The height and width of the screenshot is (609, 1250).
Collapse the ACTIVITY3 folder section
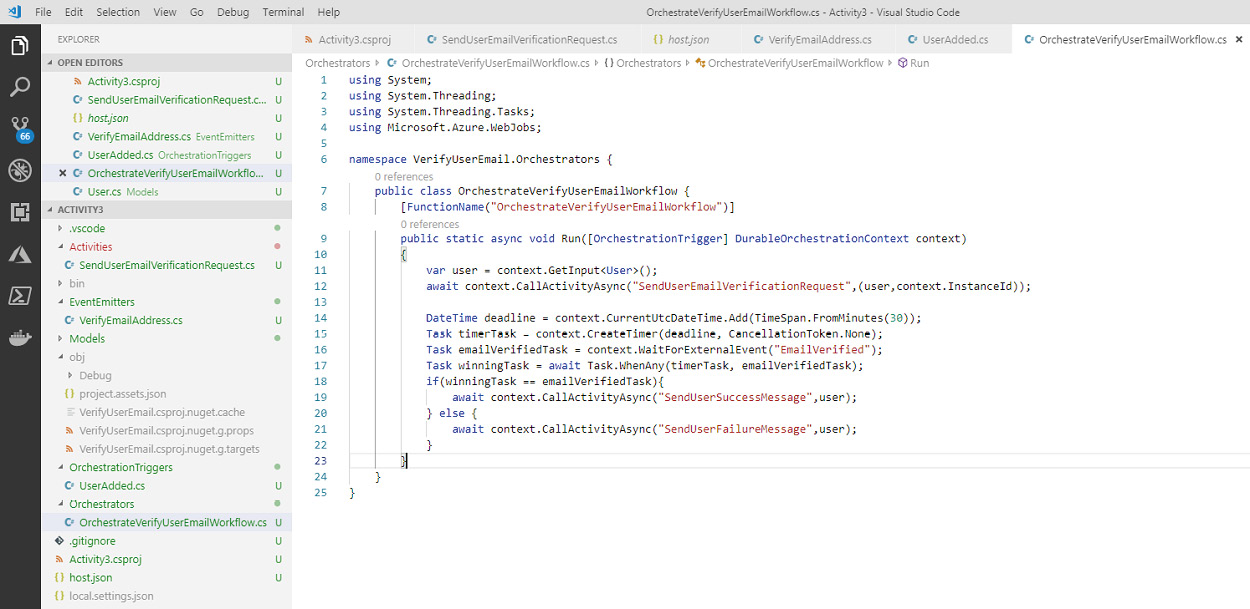click(167, 210)
